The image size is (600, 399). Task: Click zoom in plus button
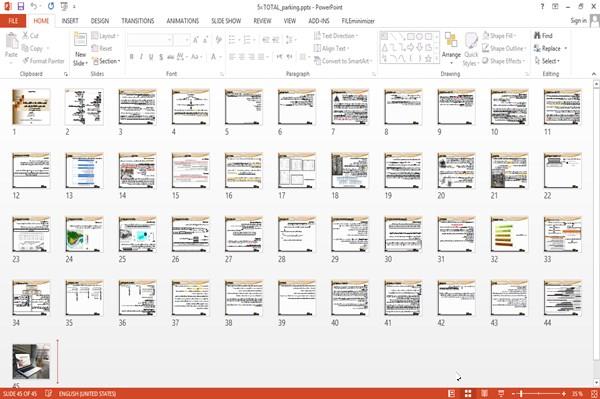pyautogui.click(x=564, y=393)
